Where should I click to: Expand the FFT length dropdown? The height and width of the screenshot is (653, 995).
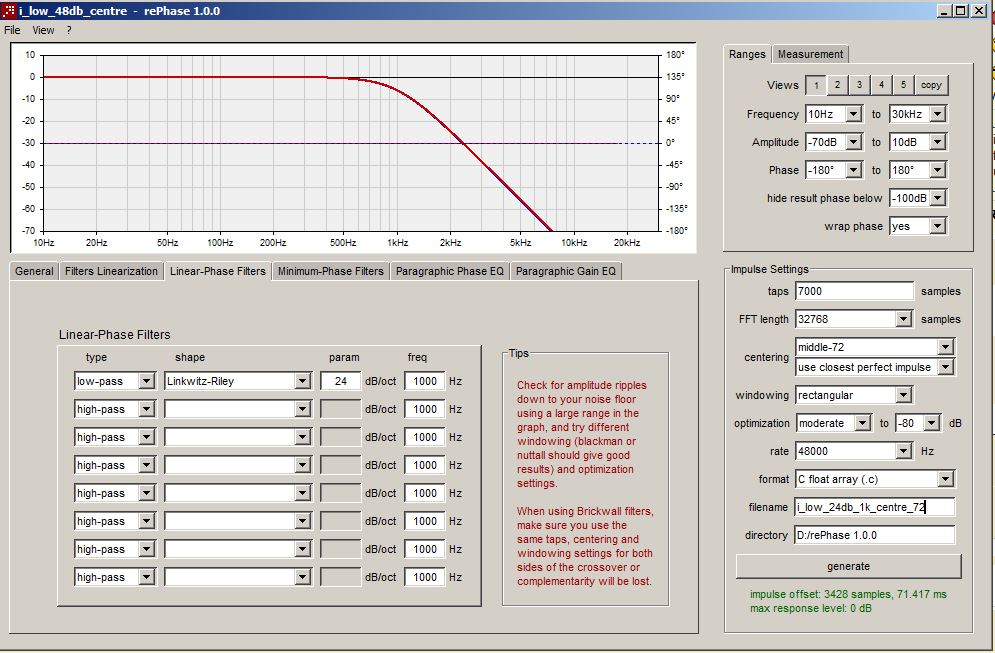point(903,319)
